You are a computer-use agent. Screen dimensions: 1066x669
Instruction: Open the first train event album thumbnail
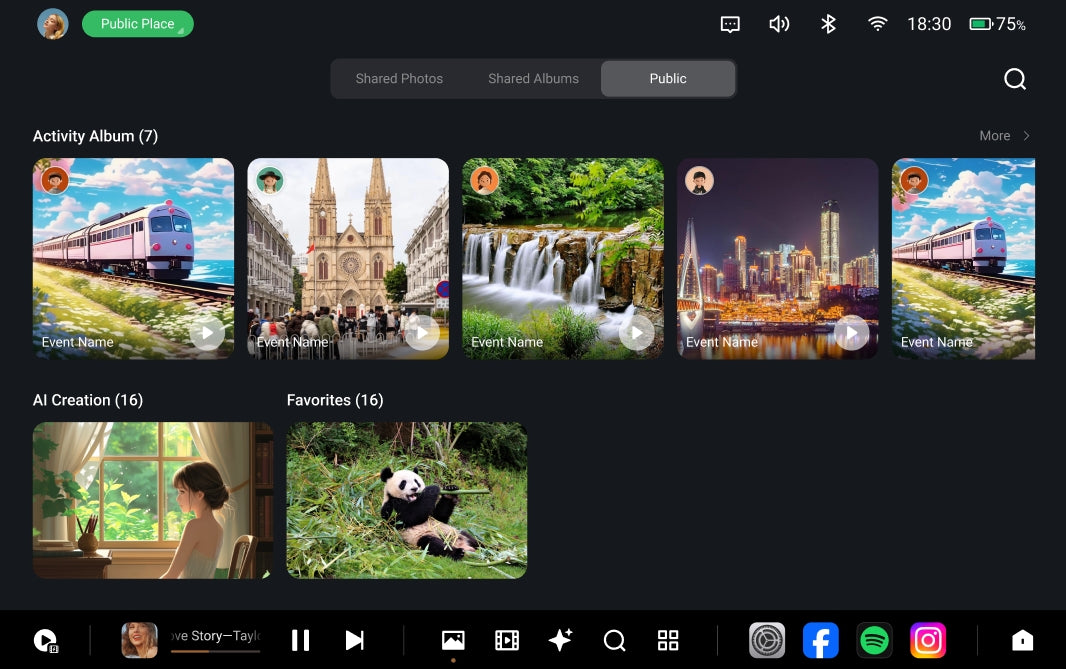pyautogui.click(x=133, y=258)
